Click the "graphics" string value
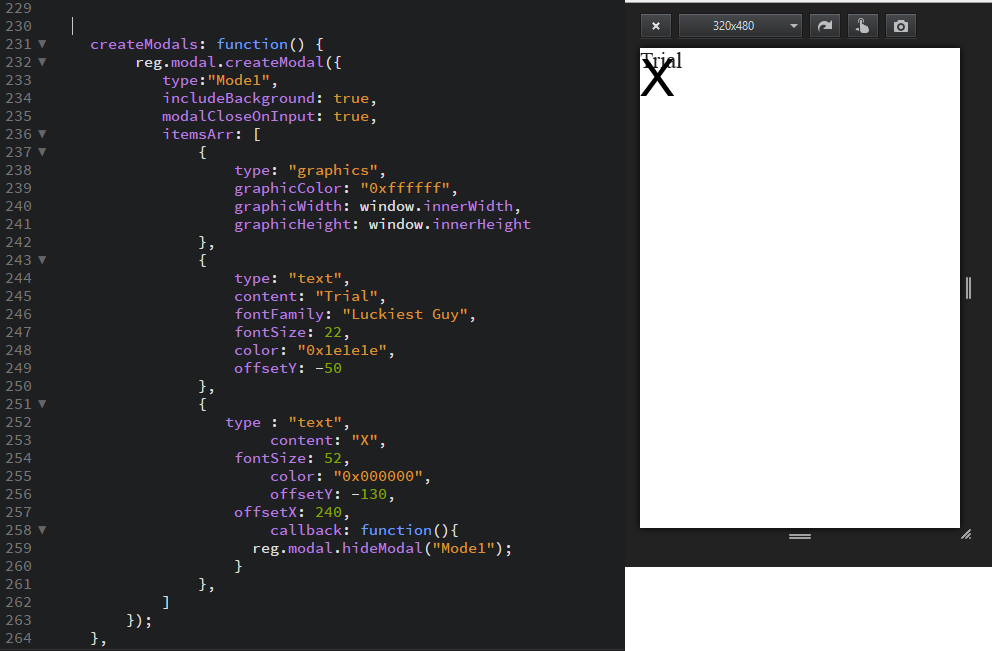The height and width of the screenshot is (651, 992). click(333, 170)
